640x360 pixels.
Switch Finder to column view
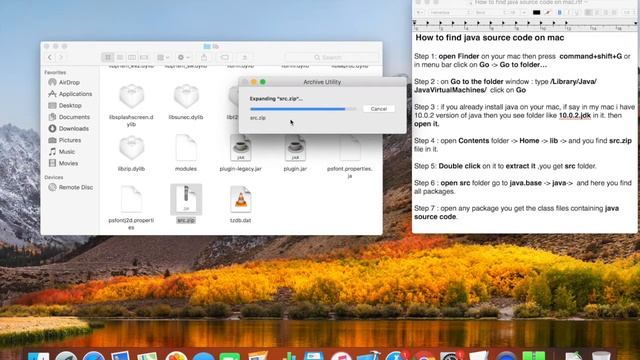(x=132, y=58)
